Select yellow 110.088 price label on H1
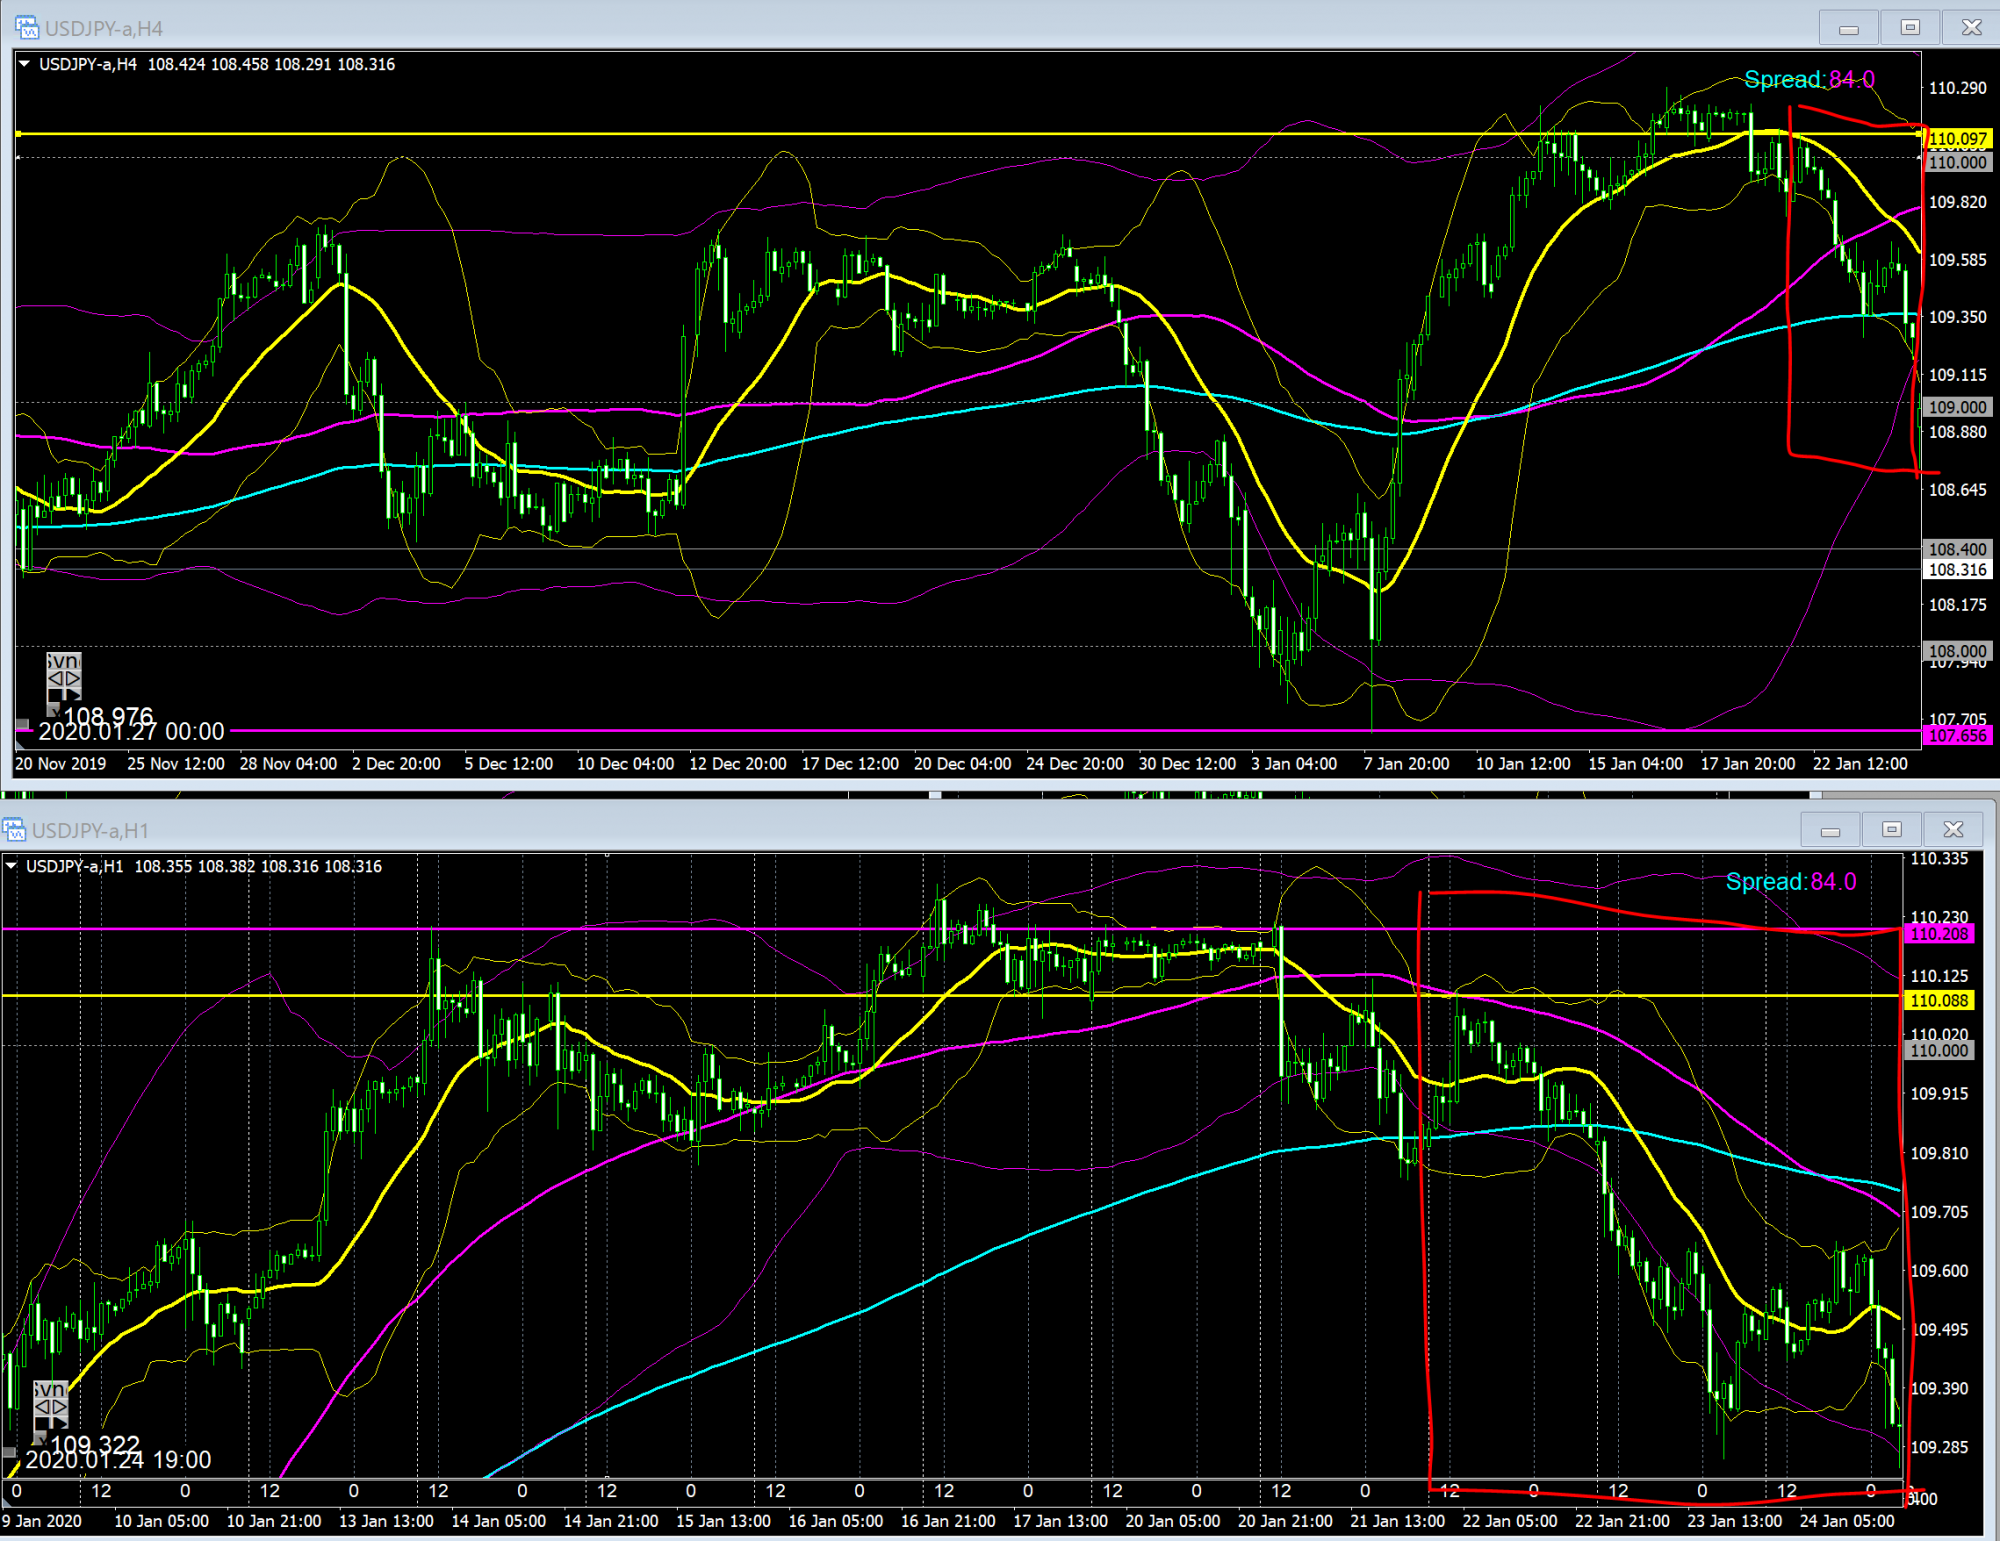 click(1939, 1000)
